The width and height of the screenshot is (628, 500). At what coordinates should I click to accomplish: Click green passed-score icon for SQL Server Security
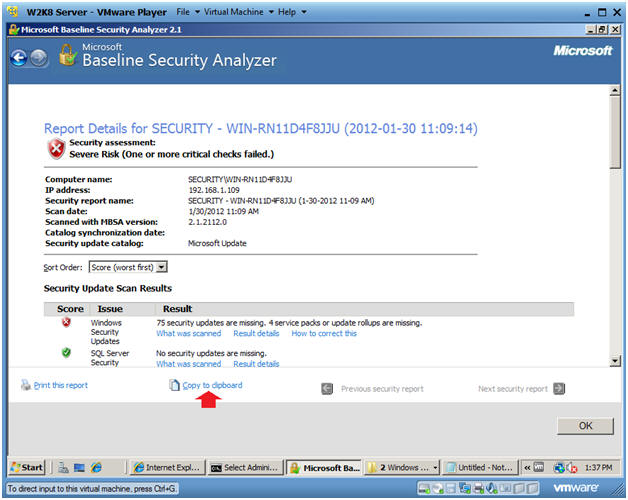tap(66, 352)
